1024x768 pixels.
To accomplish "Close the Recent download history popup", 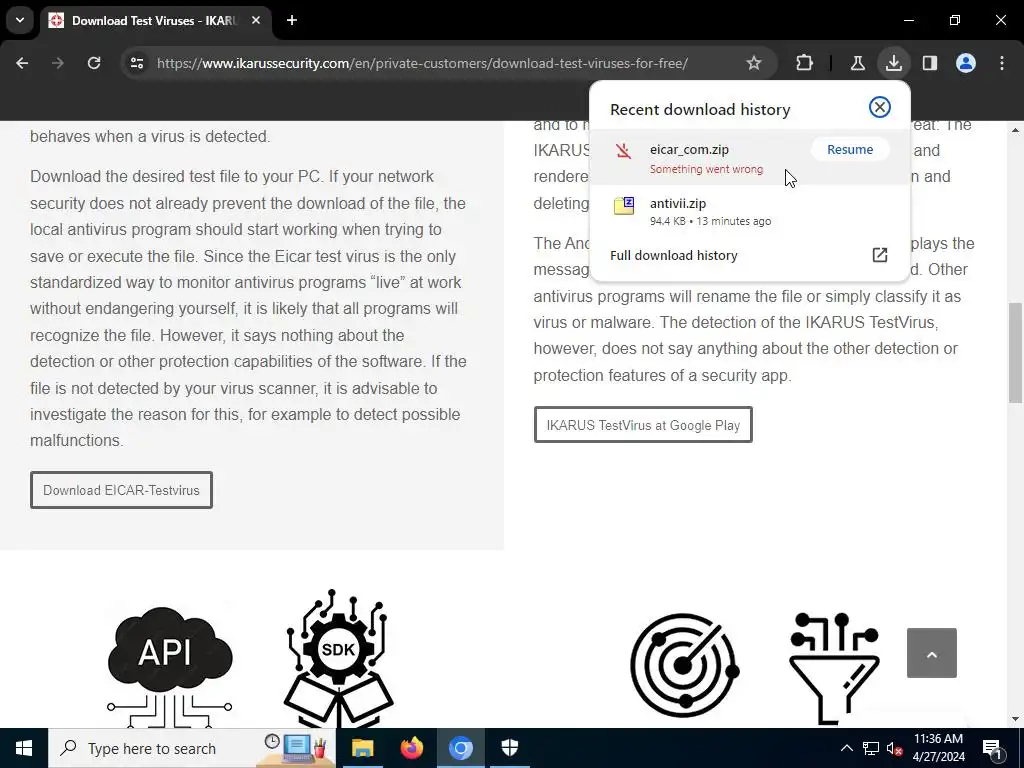I will coord(880,107).
